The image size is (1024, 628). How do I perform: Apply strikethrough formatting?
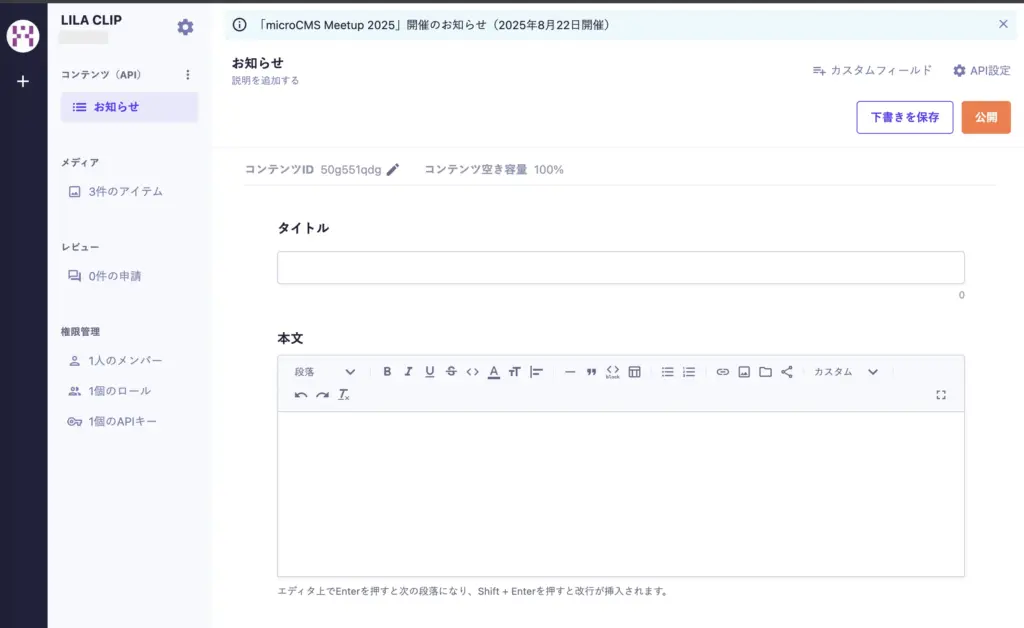point(451,371)
